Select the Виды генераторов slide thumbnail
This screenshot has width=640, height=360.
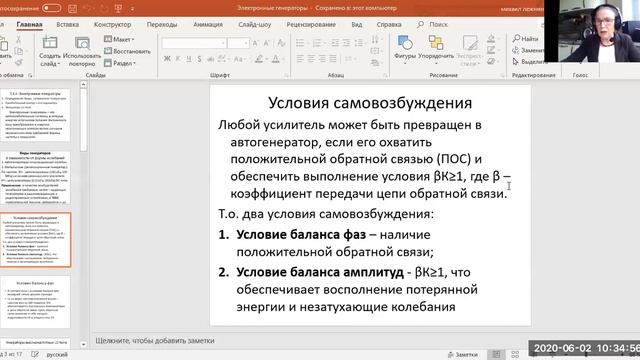tap(36, 178)
